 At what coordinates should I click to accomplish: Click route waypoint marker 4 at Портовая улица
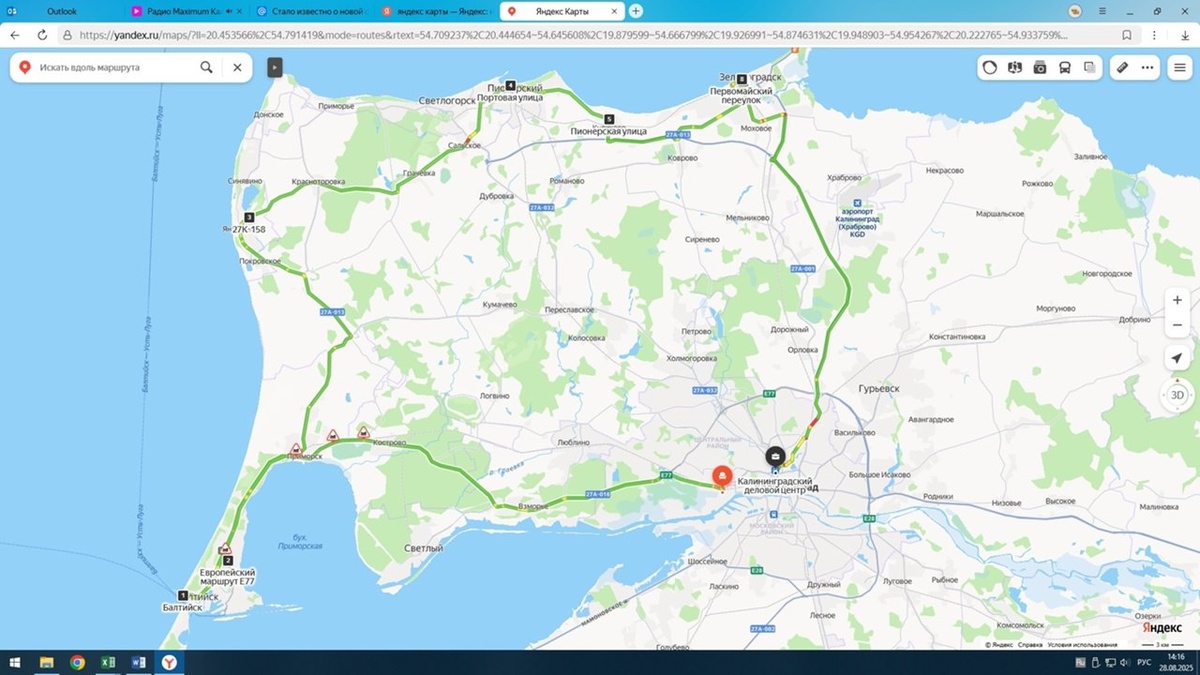[510, 85]
